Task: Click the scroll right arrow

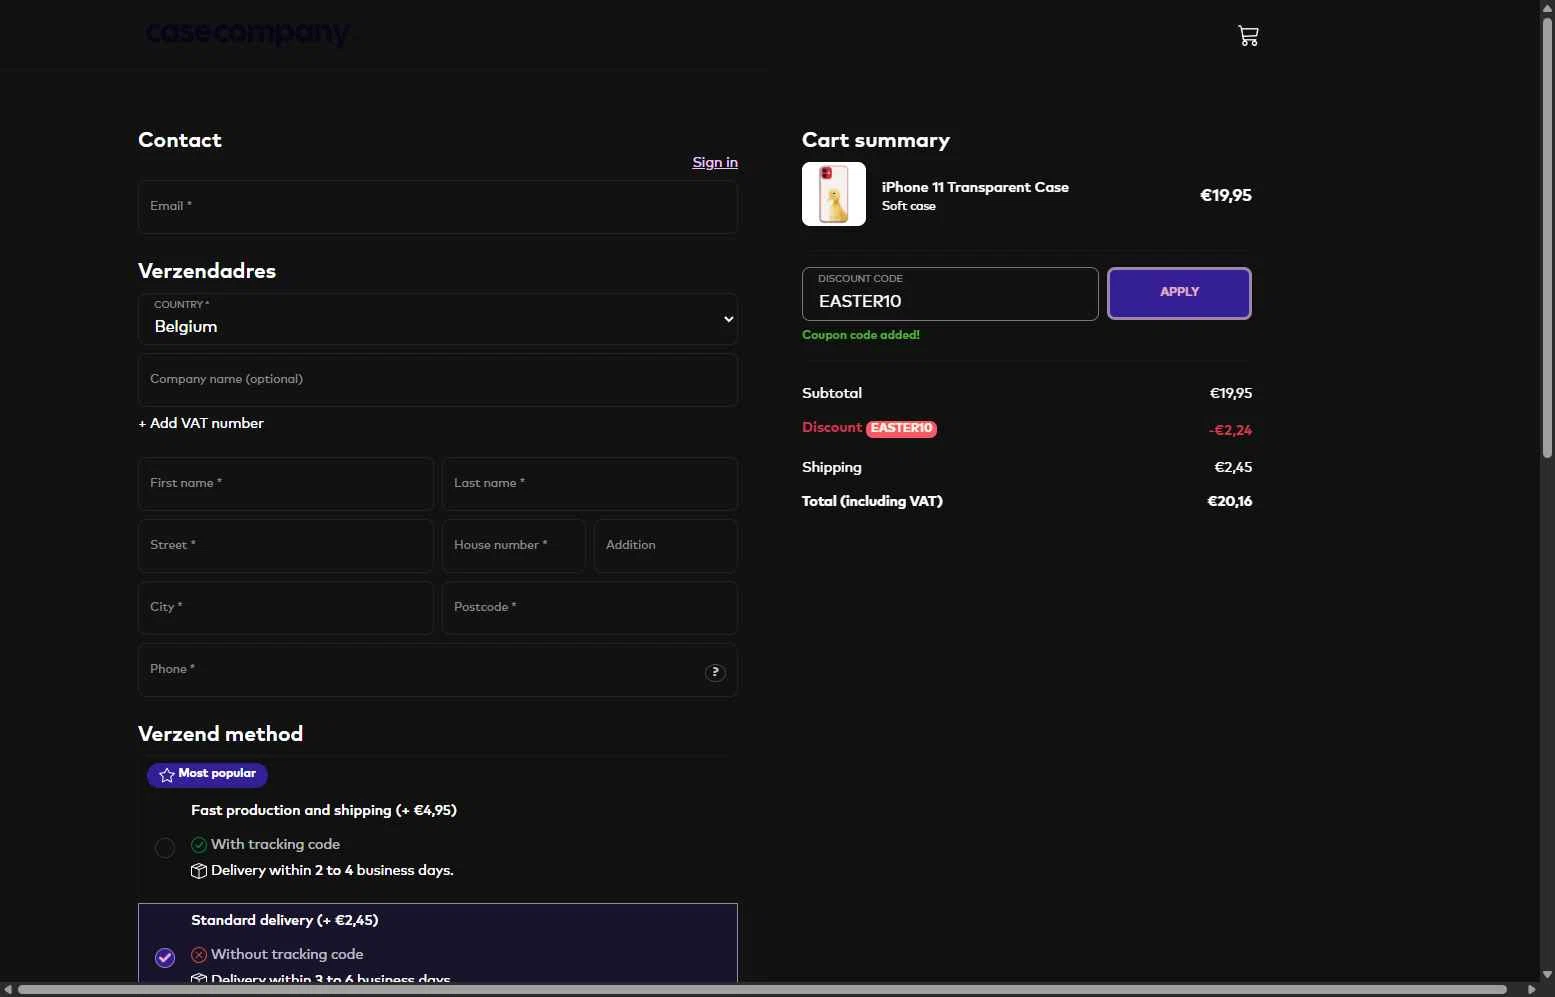Action: tap(1531, 989)
